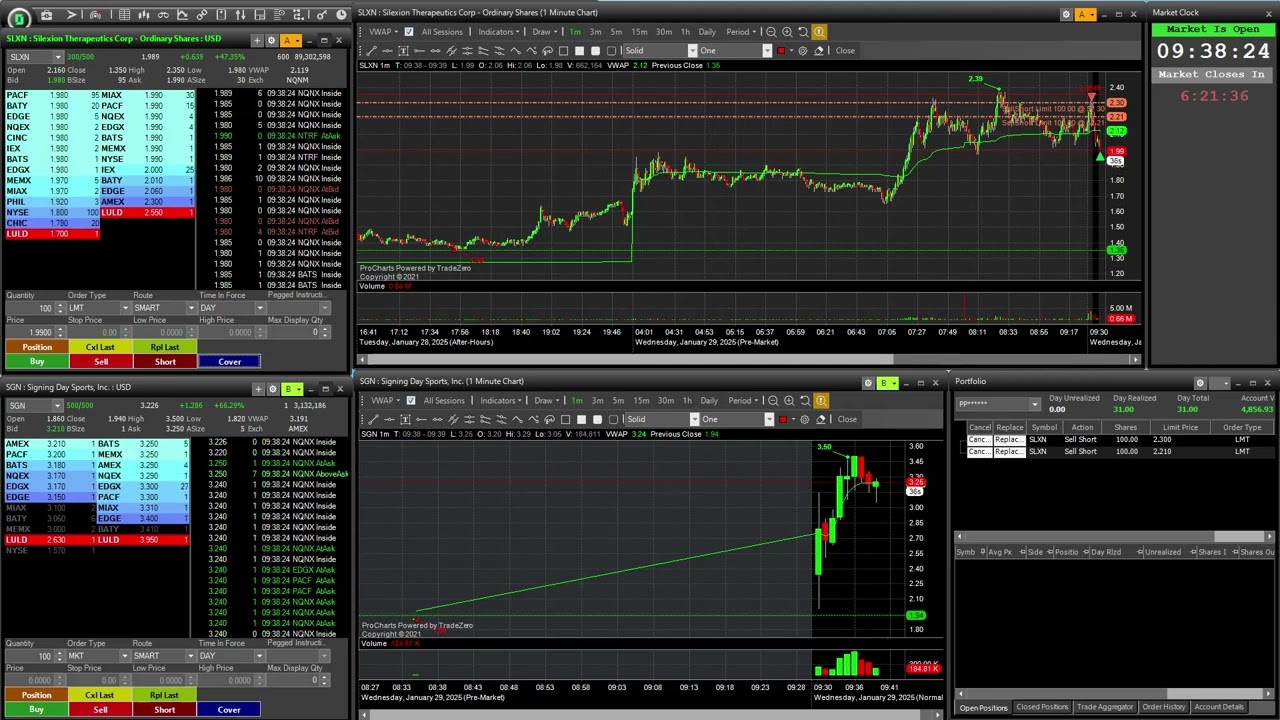Zoom out on the SLXN chart
Screen dimensions: 1280x720
click(771, 32)
